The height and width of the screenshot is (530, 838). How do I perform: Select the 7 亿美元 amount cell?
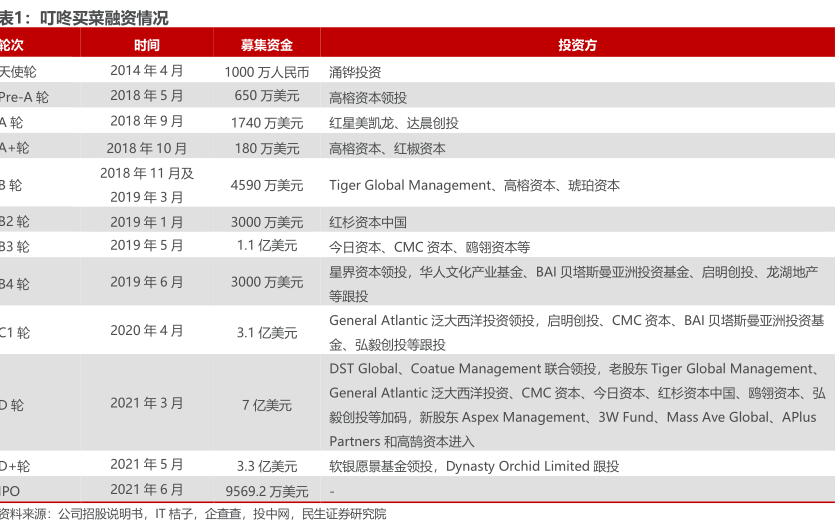(x=266, y=405)
